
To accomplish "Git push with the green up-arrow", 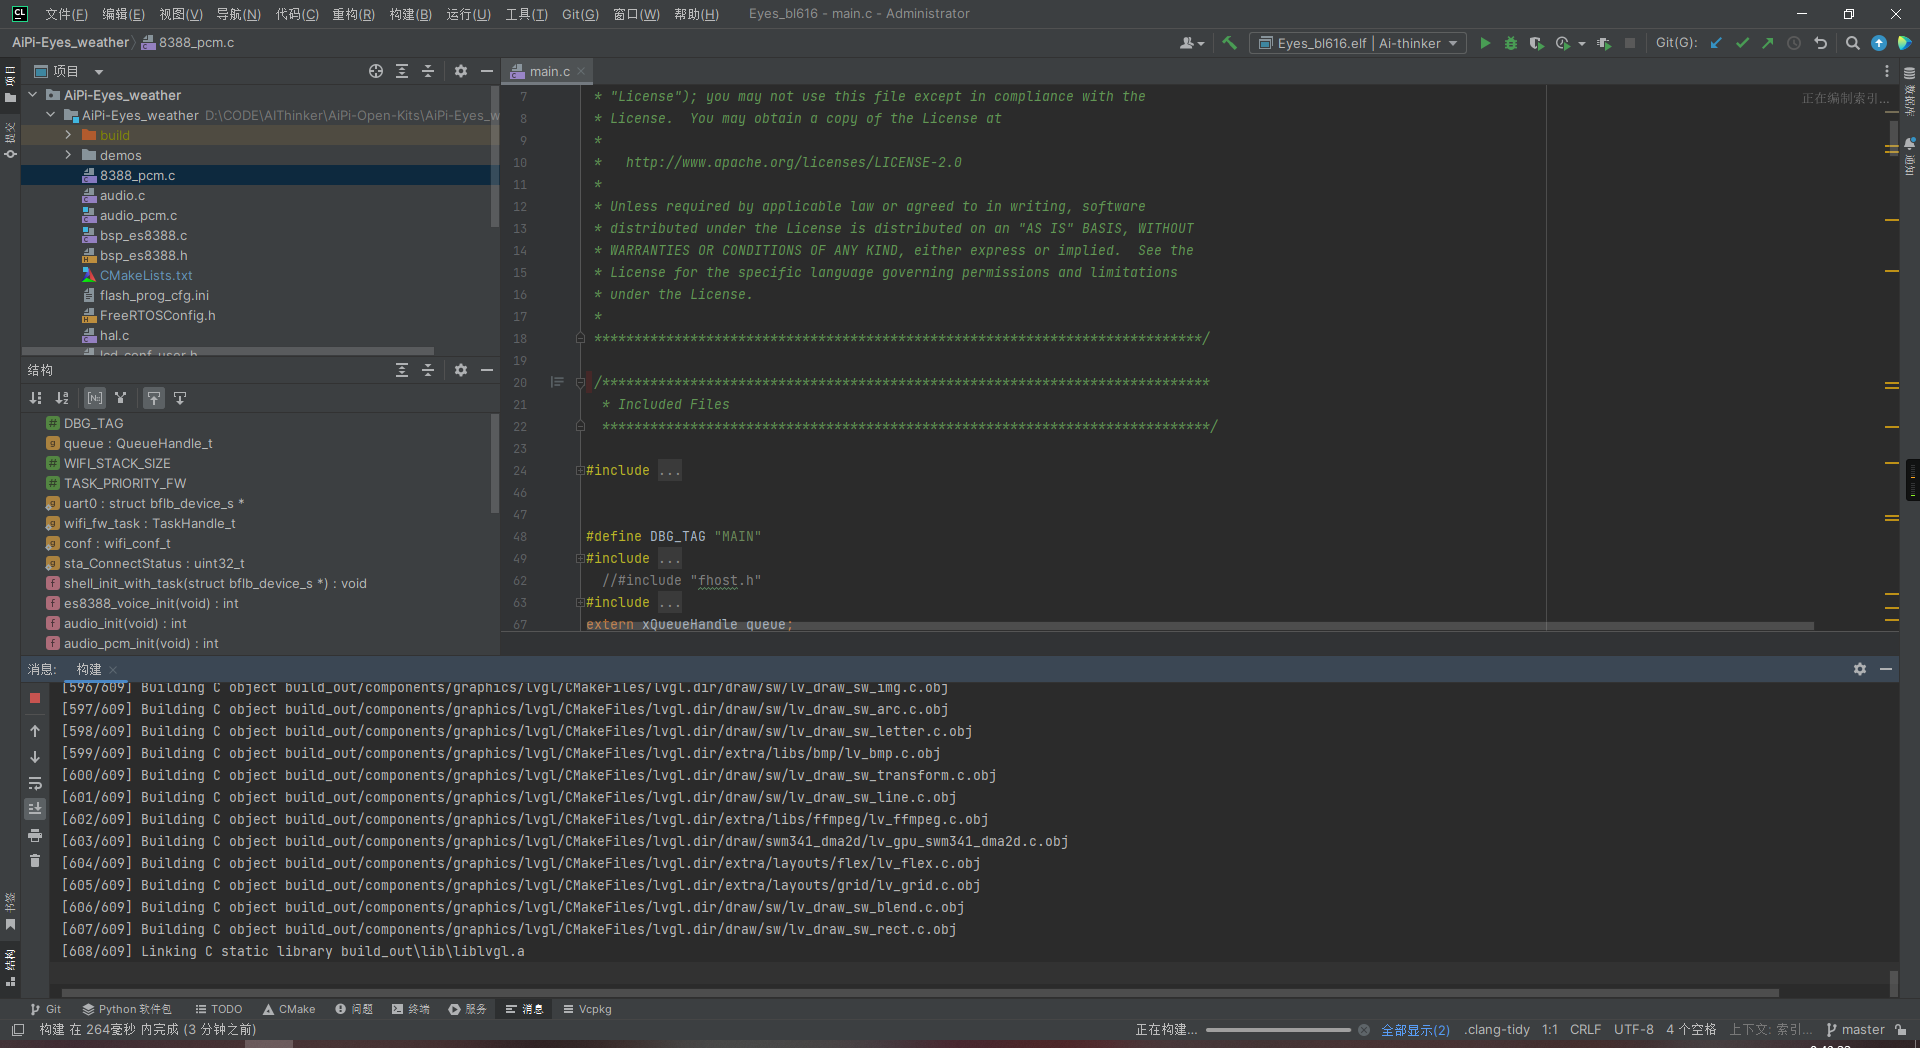I will click(1768, 43).
